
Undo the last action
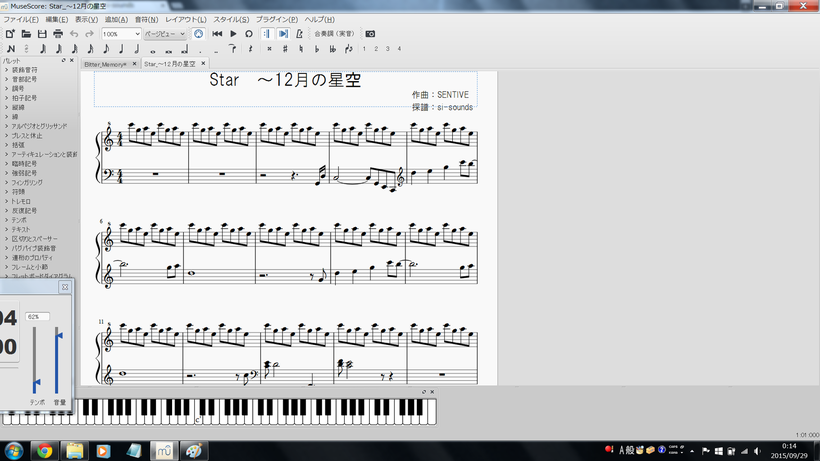(x=74, y=34)
